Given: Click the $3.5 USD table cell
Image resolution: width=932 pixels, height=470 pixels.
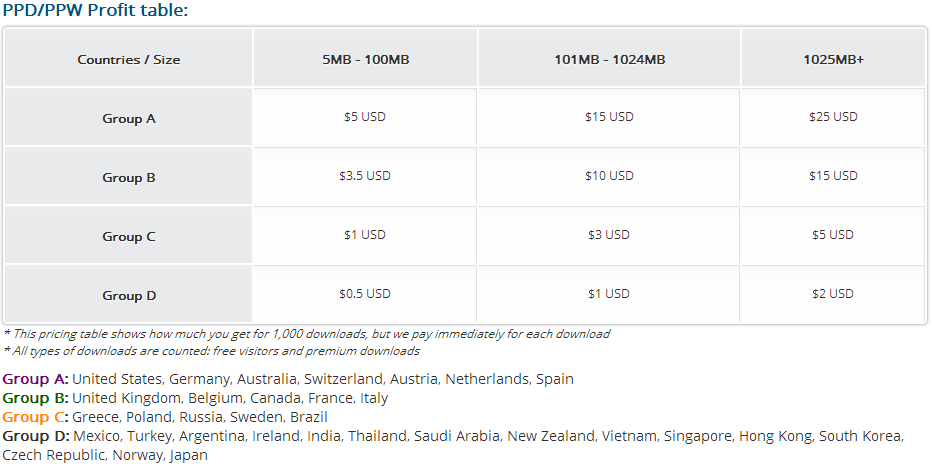Looking at the screenshot, I should coord(365,176).
